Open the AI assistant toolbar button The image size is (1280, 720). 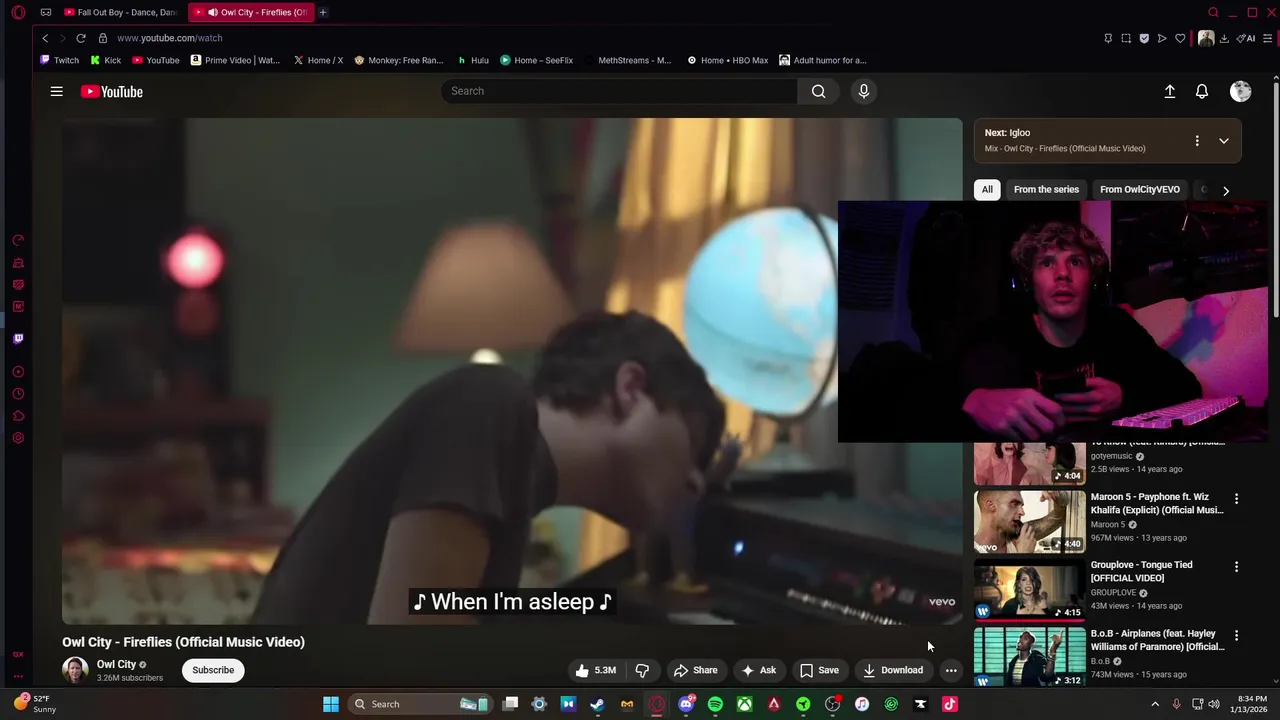[1246, 38]
